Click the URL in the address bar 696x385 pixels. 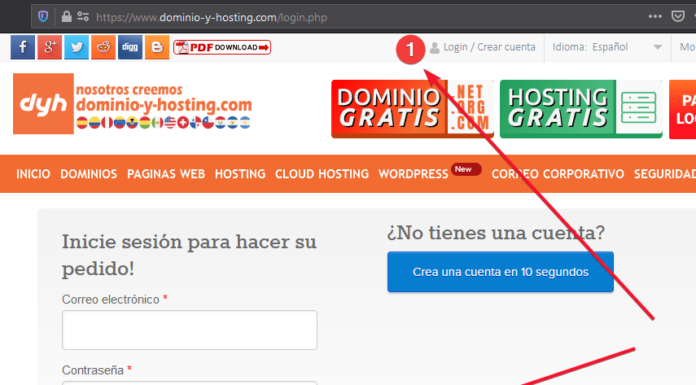pyautogui.click(x=212, y=17)
